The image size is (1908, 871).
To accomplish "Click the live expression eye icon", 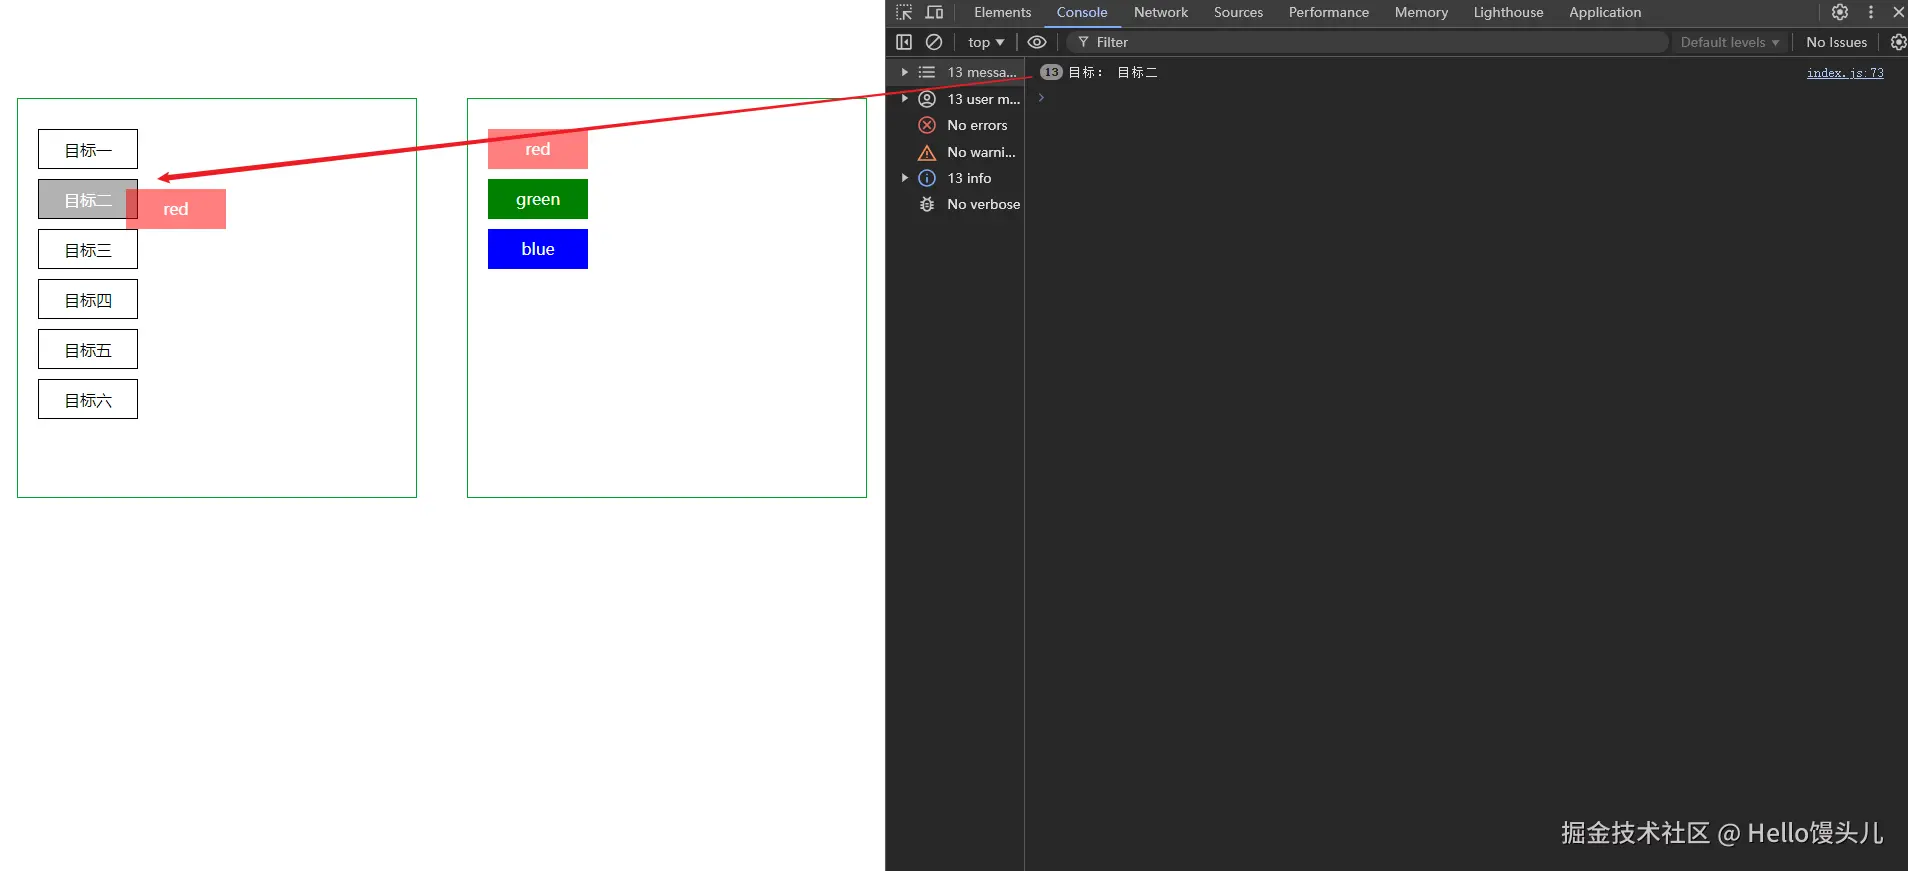I will tap(1037, 42).
